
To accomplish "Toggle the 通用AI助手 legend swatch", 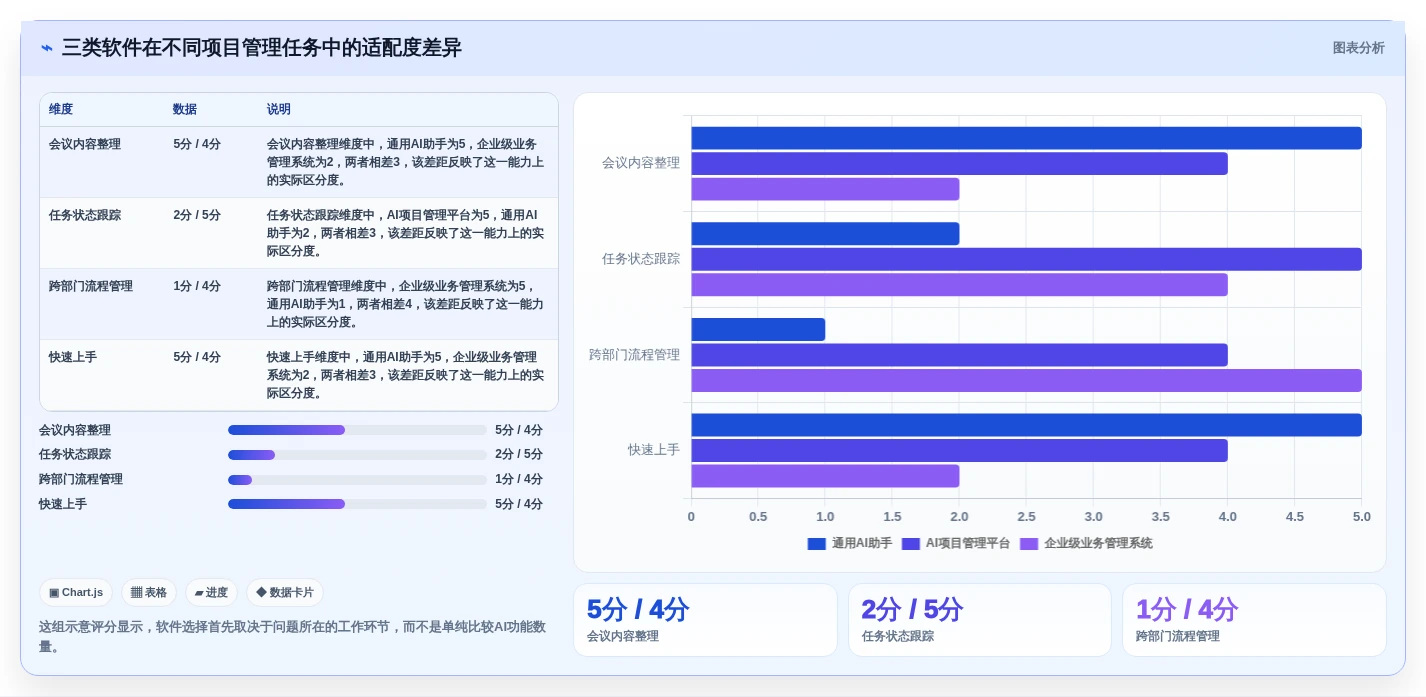I will click(816, 544).
